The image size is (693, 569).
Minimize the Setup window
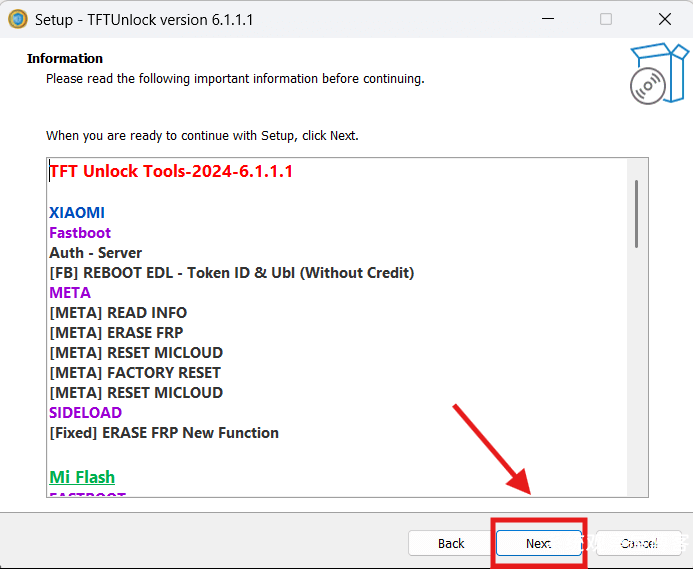pyautogui.click(x=548, y=19)
